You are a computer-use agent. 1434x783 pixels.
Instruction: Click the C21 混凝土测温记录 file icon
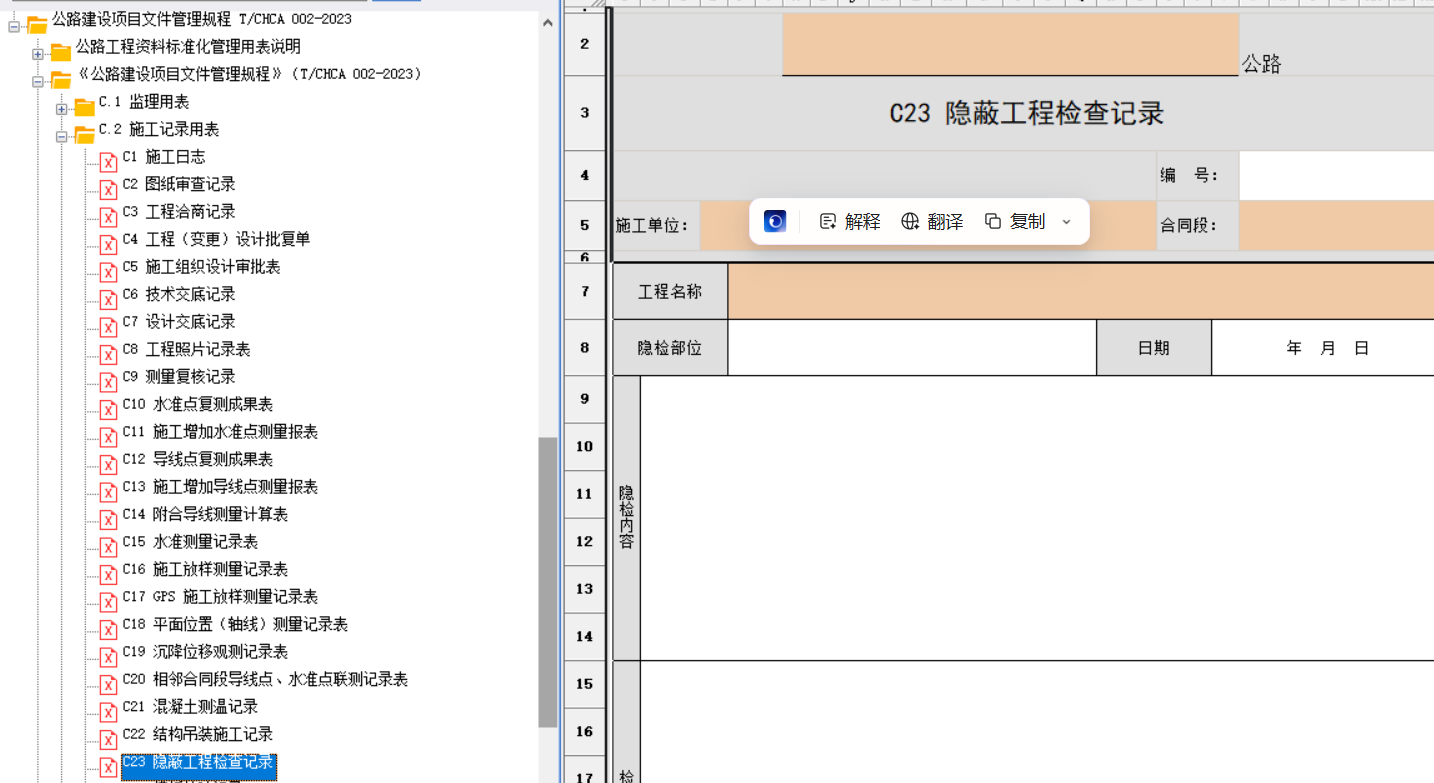coord(108,712)
